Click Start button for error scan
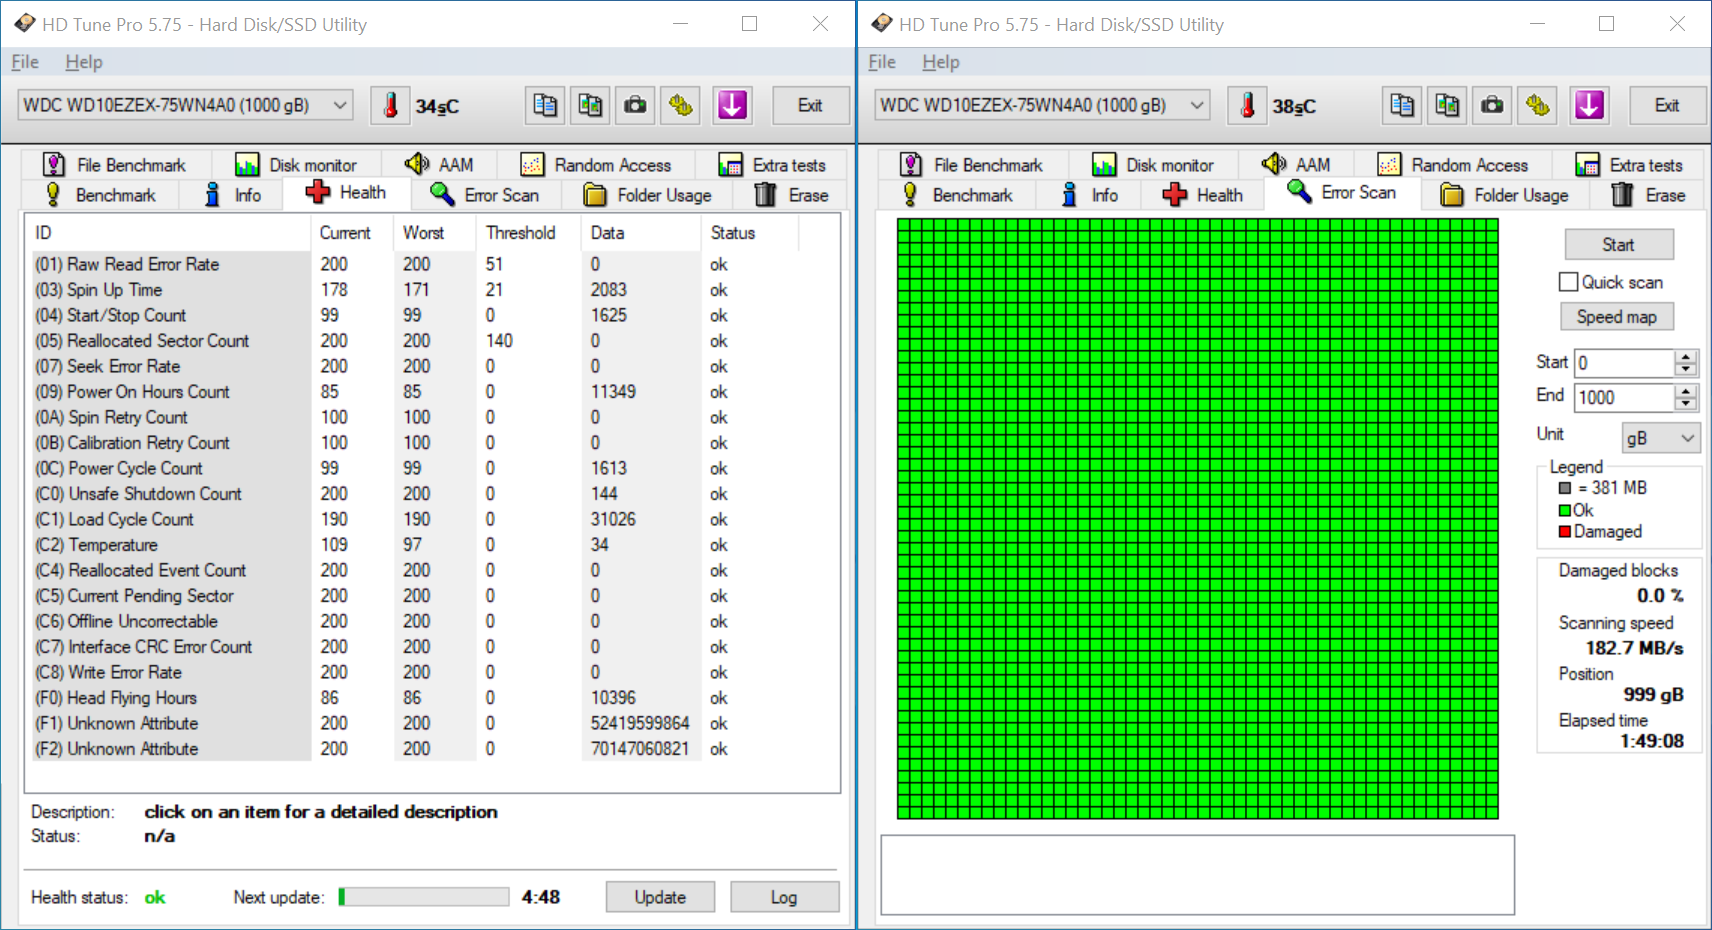This screenshot has width=1712, height=930. (x=1618, y=244)
